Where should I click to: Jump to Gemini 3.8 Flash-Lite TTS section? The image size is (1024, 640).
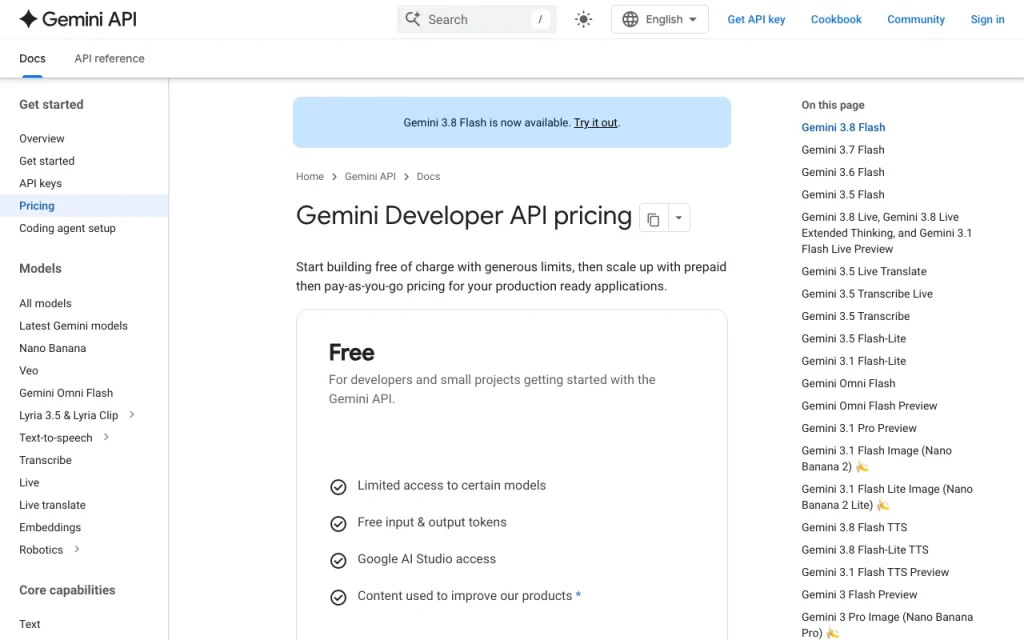tap(865, 549)
